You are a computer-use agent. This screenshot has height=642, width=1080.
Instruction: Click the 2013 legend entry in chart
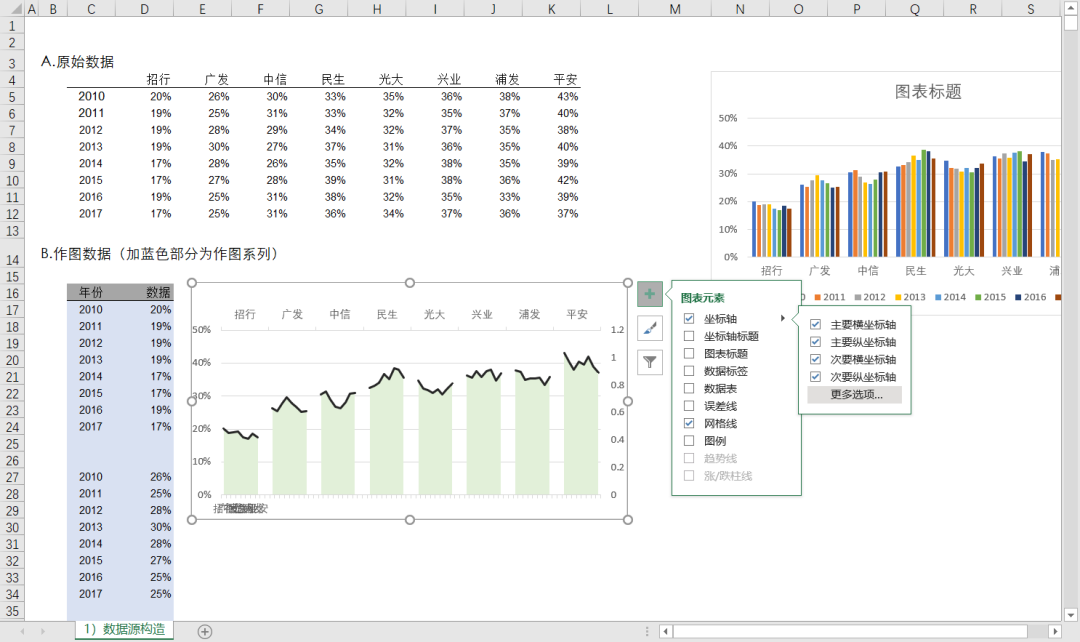pyautogui.click(x=910, y=297)
